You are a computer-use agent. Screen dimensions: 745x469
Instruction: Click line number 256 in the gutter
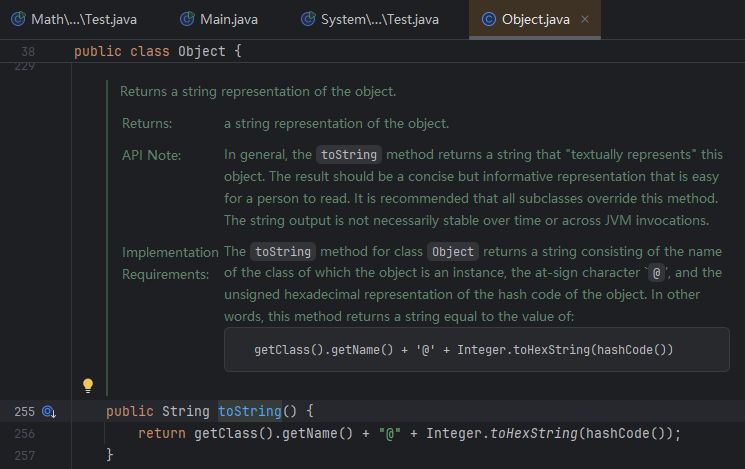[x=24, y=433]
